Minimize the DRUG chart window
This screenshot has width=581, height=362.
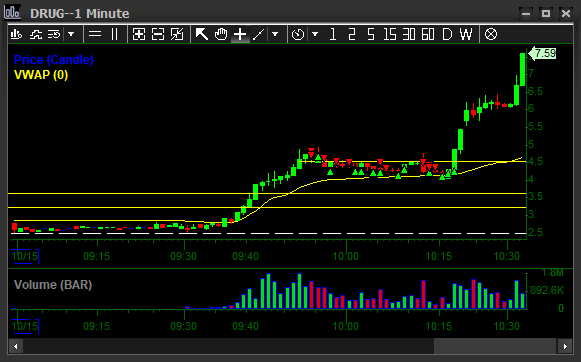coord(526,13)
